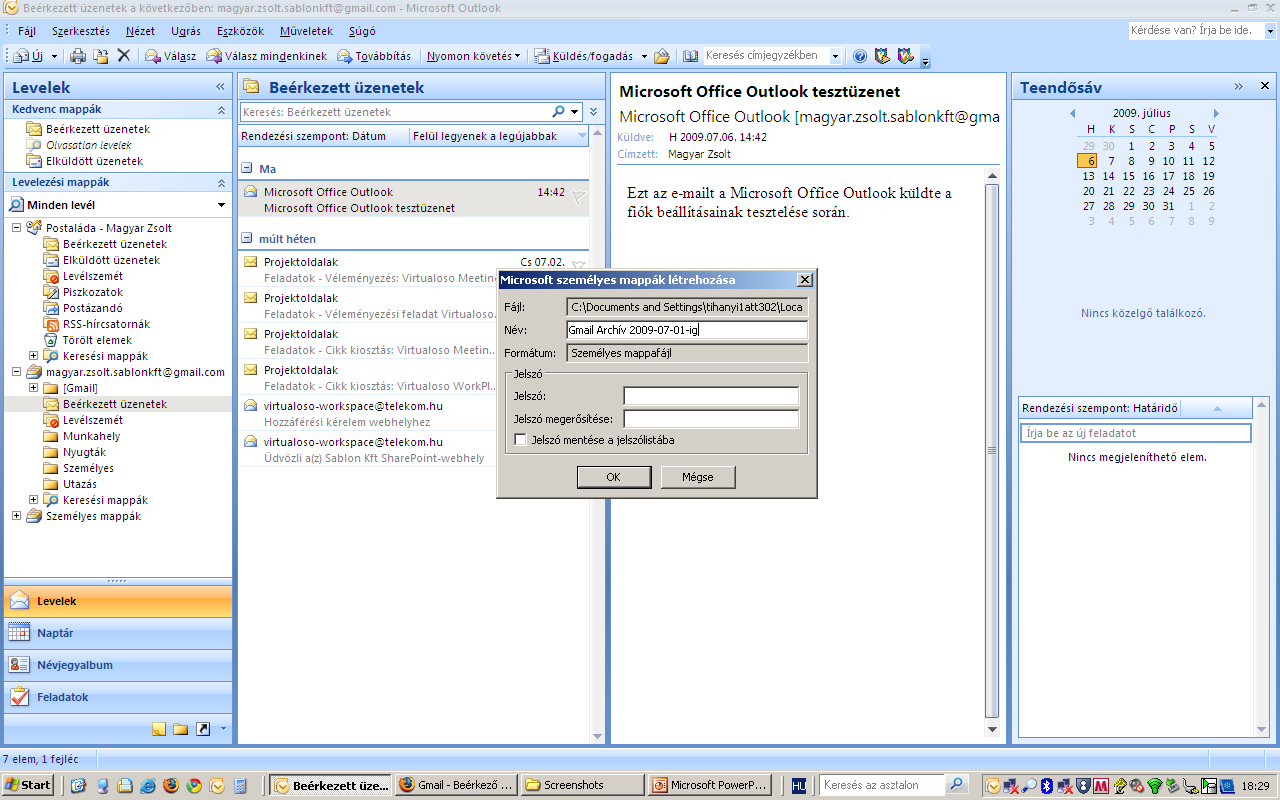Select the Munkahely folder
Screen dimensions: 1280x800
pos(91,436)
